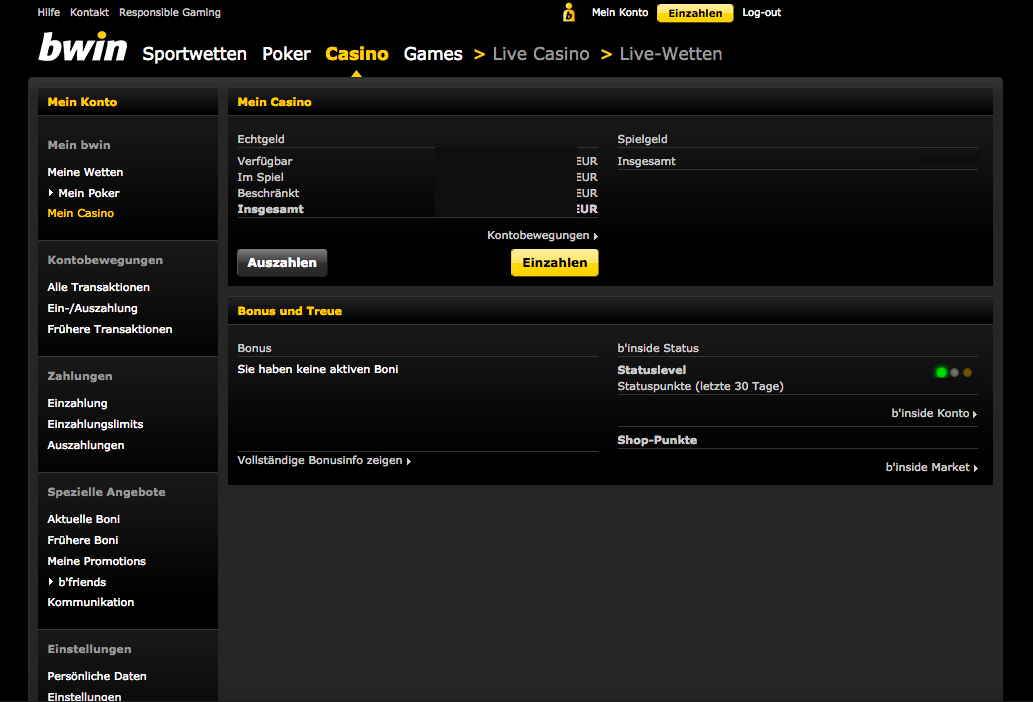Click 'Sie haben keine aktiven Boni' text
Screen dimensions: 1033x702
(x=318, y=369)
